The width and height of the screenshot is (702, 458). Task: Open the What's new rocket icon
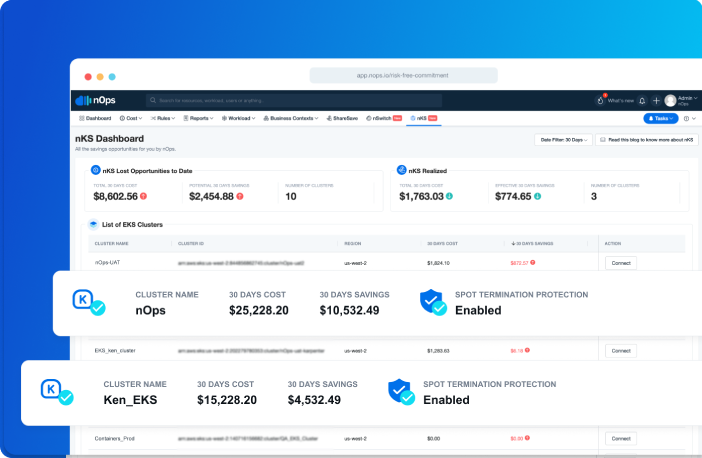pyautogui.click(x=600, y=101)
